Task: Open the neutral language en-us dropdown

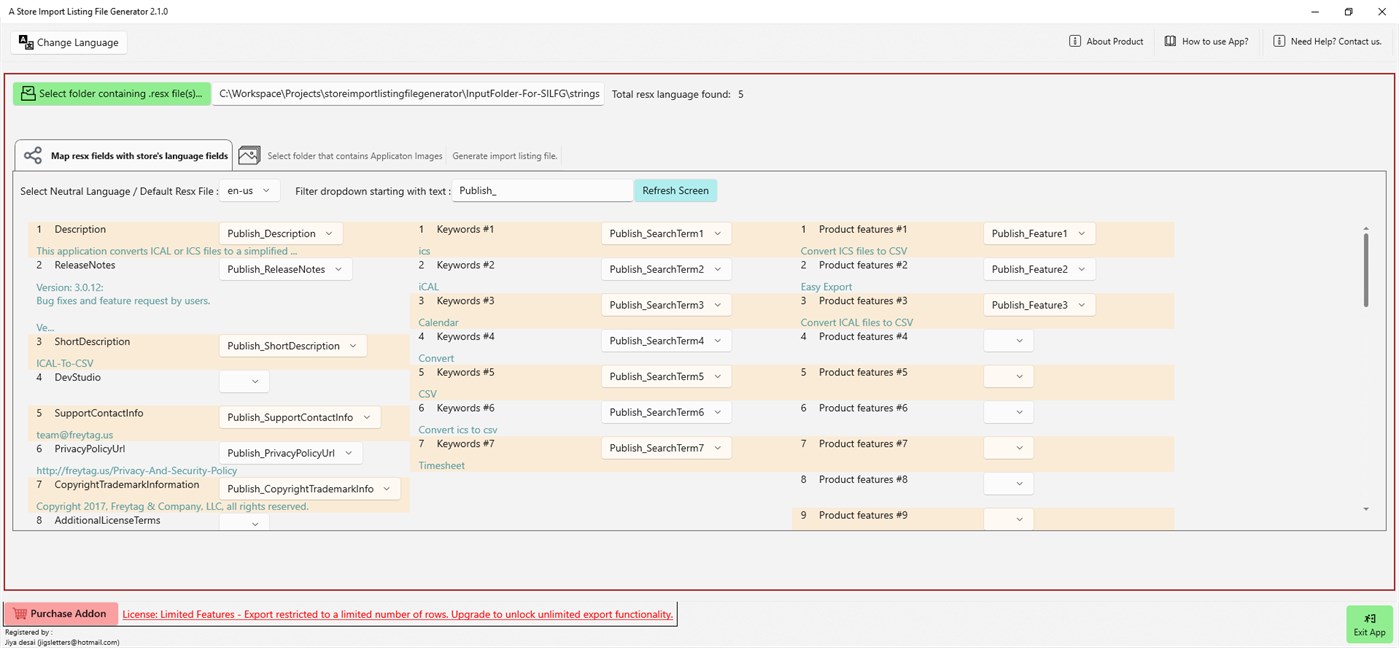Action: click(x=250, y=191)
